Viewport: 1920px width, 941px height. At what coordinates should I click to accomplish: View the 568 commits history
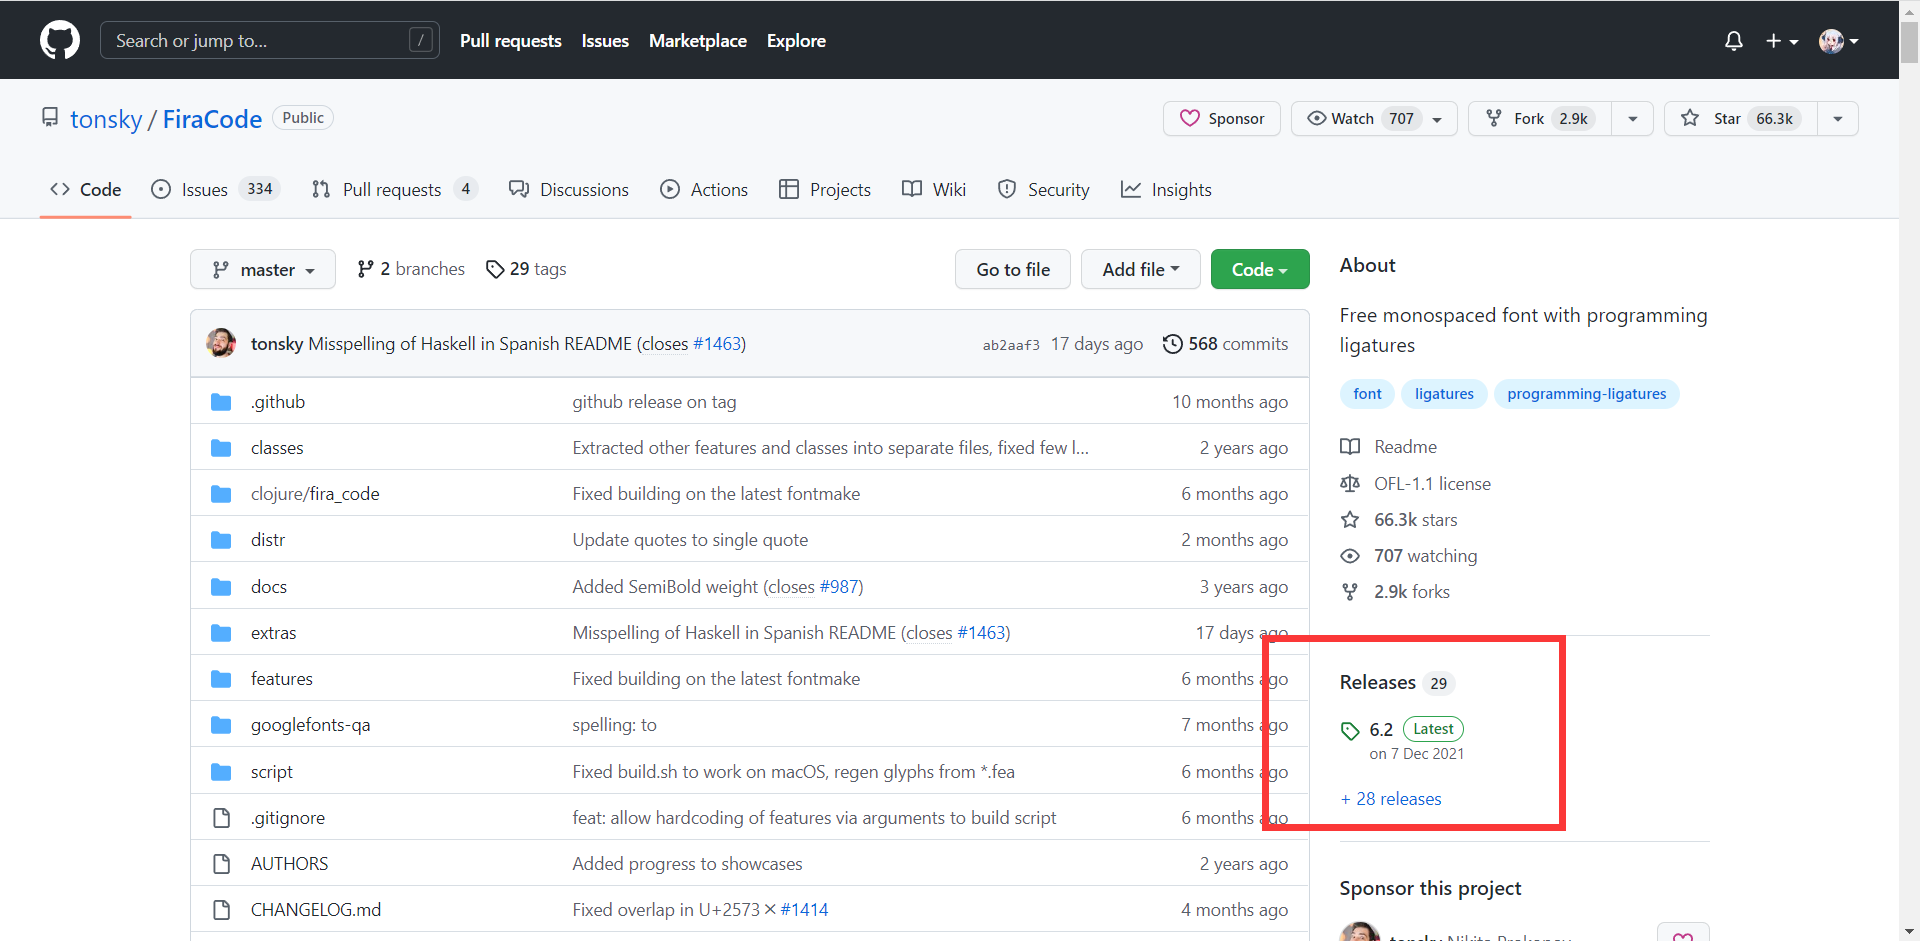point(1225,344)
